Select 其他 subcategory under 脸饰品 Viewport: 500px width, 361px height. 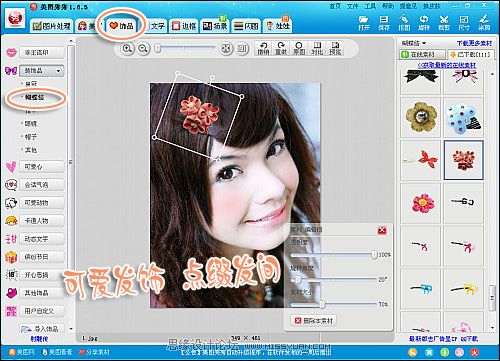pyautogui.click(x=31, y=150)
